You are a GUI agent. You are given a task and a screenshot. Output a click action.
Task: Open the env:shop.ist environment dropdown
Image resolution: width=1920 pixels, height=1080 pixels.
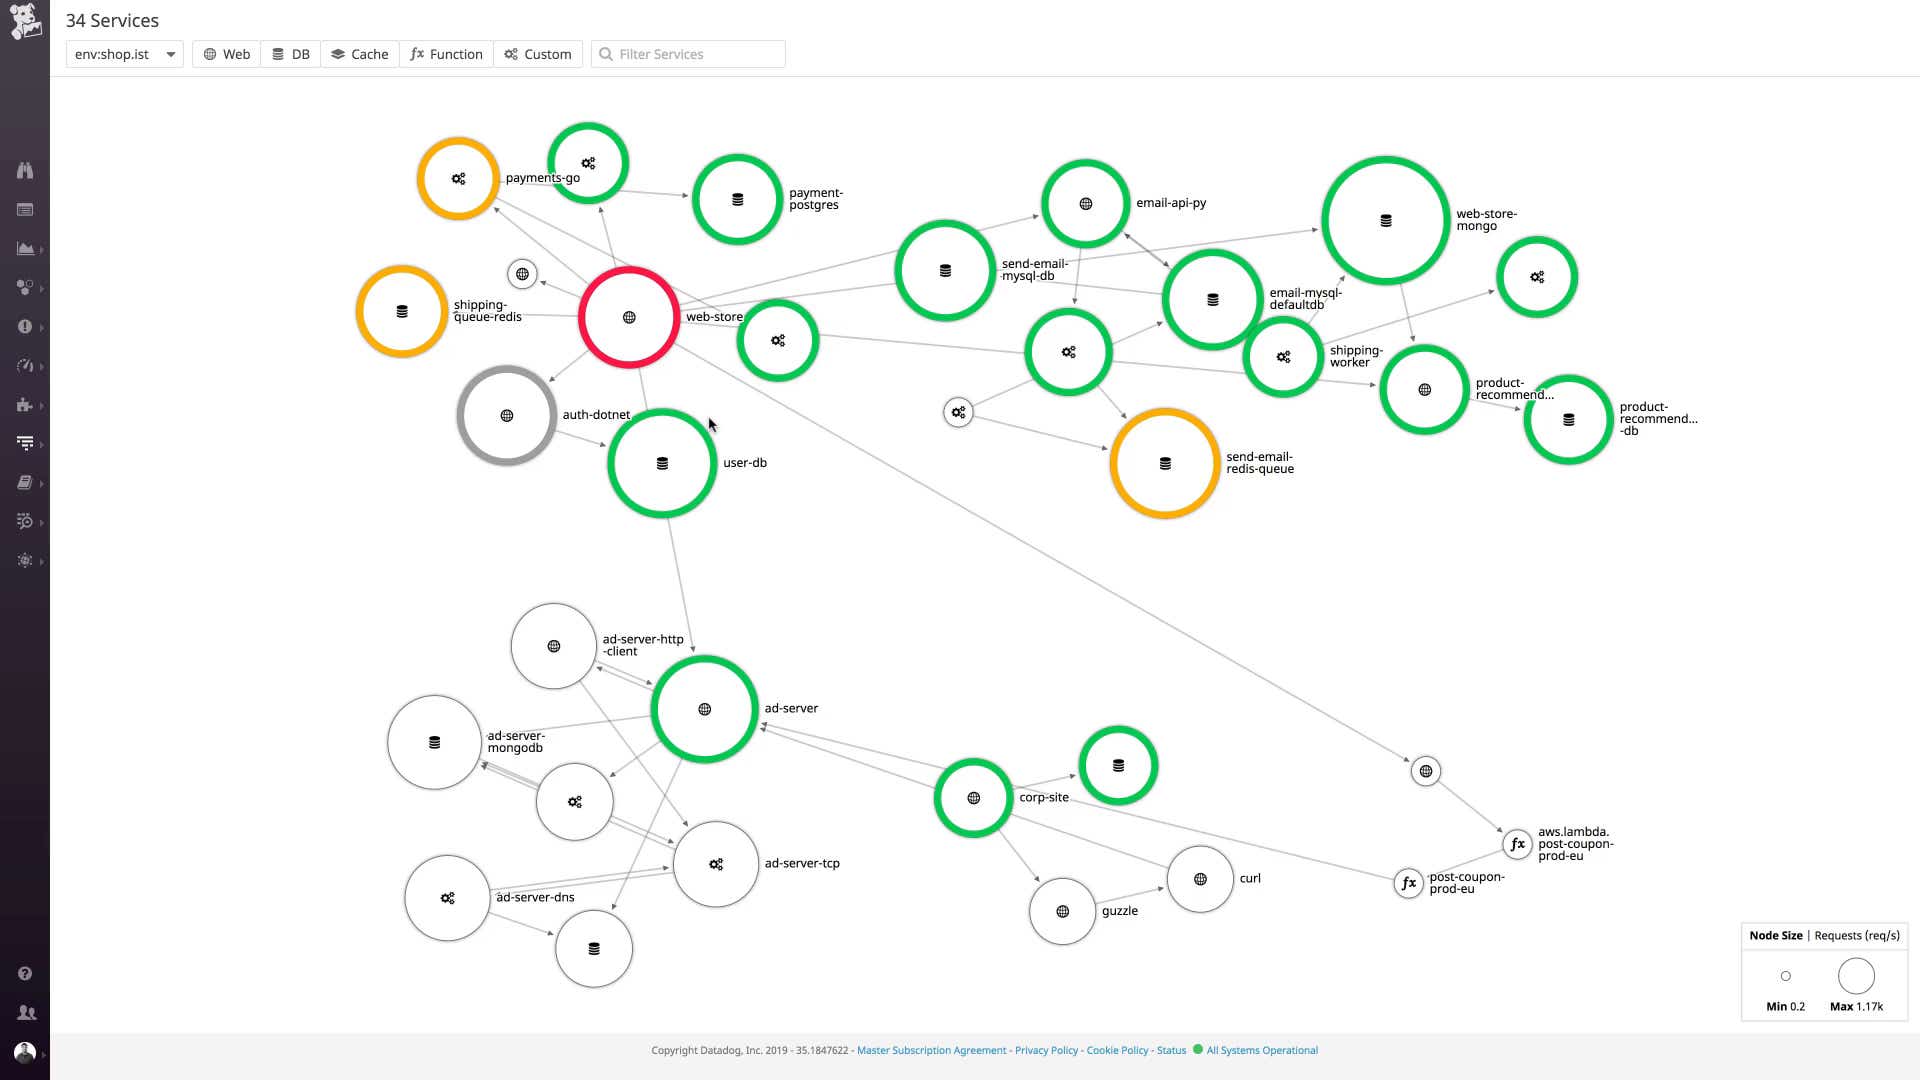tap(125, 54)
